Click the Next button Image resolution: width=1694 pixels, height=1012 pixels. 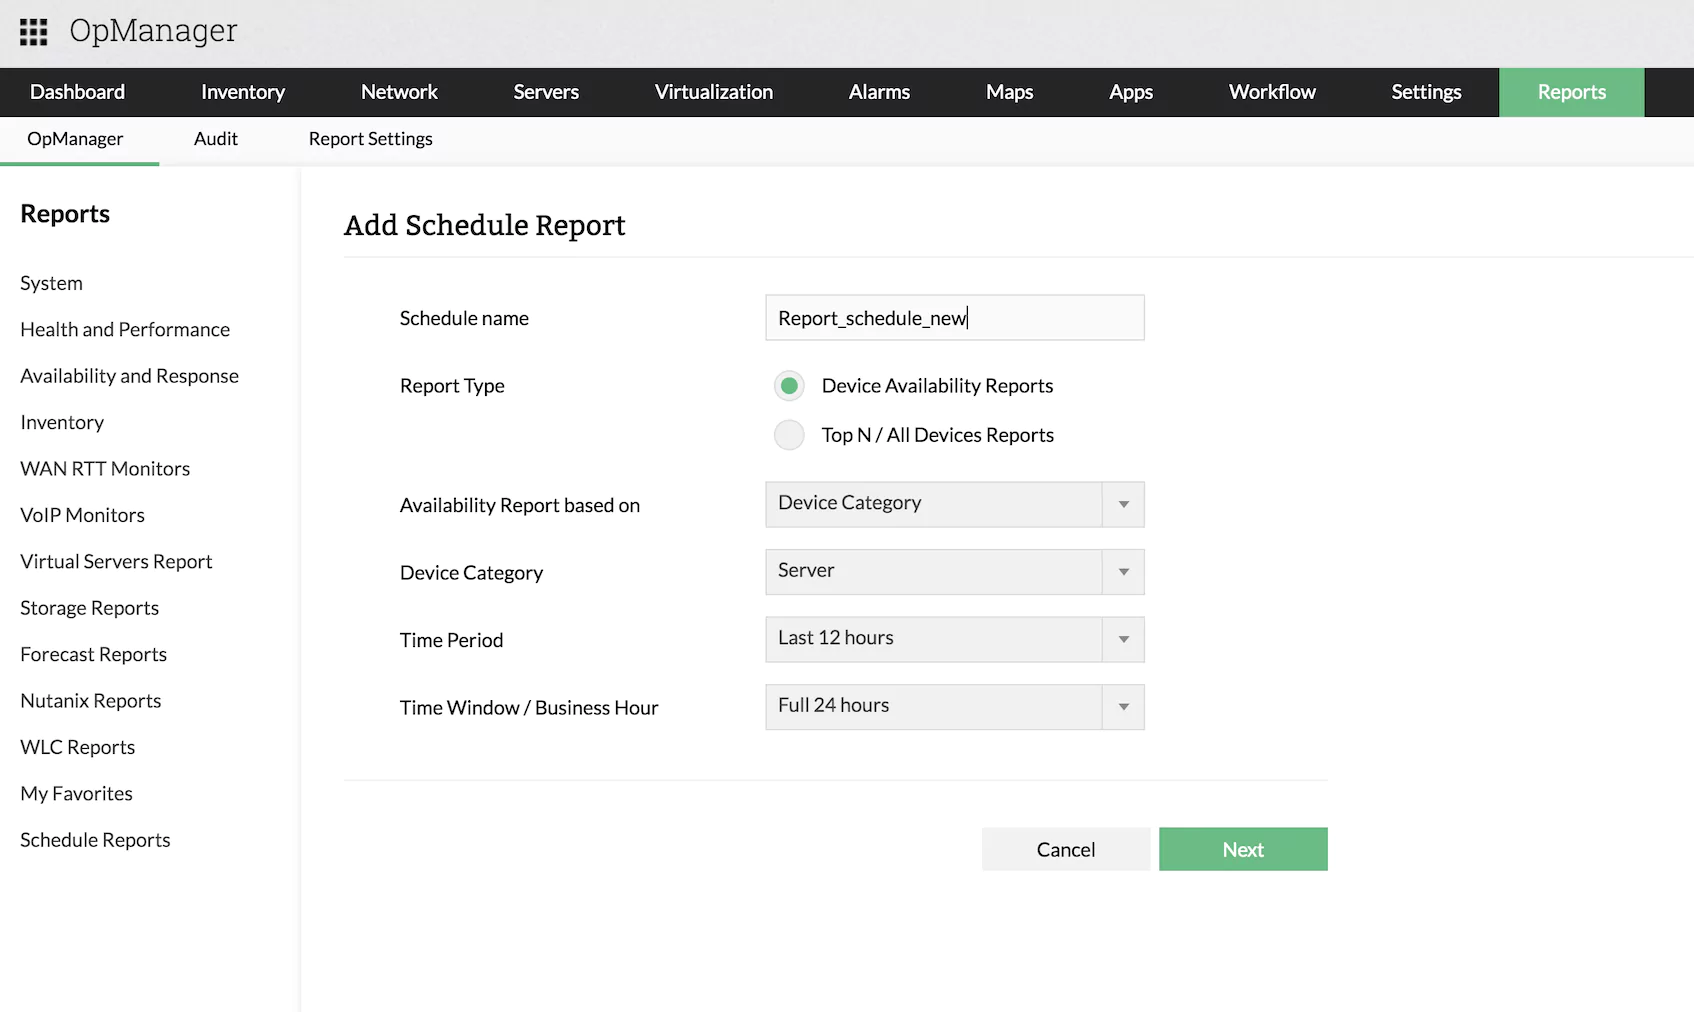pyautogui.click(x=1243, y=849)
